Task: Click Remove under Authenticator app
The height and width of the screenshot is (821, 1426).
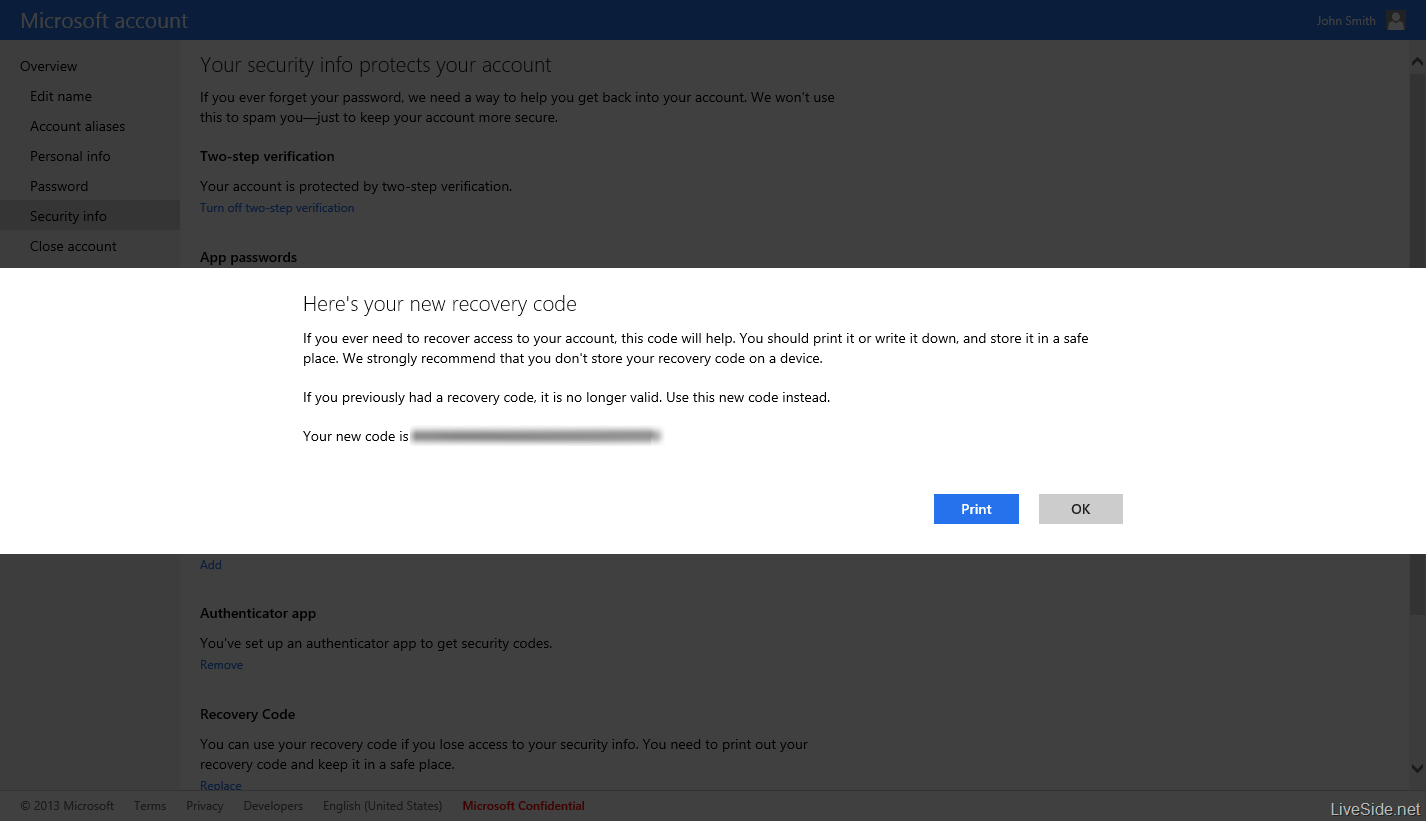Action: tap(221, 665)
